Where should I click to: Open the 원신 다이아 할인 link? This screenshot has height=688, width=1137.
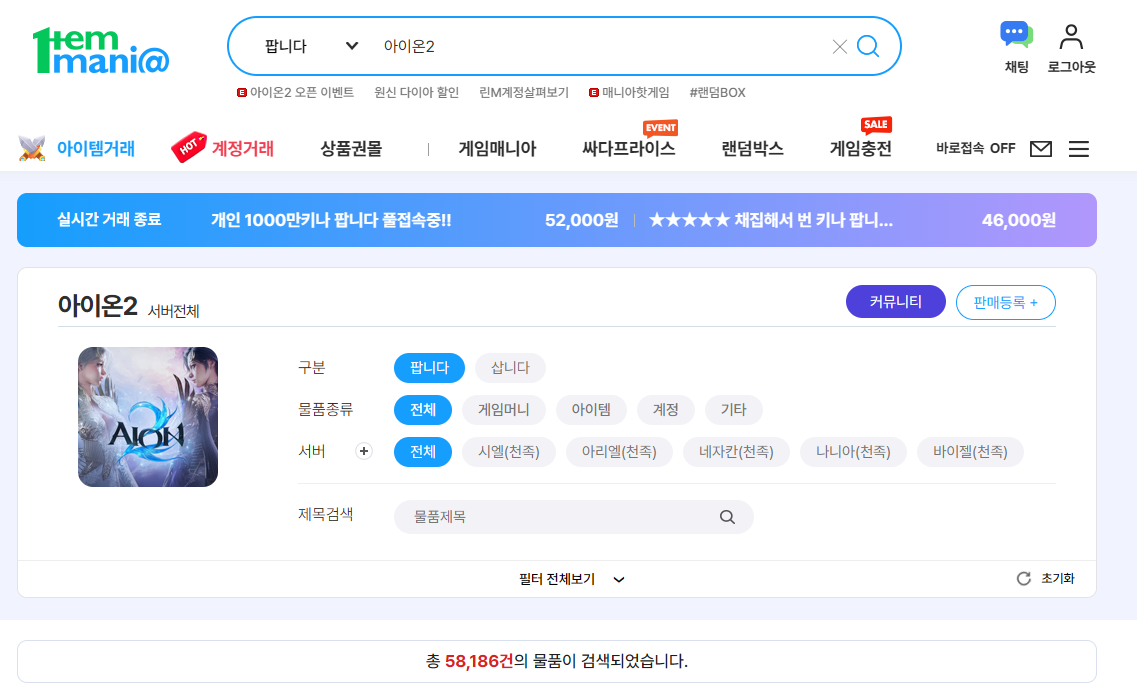click(x=416, y=93)
